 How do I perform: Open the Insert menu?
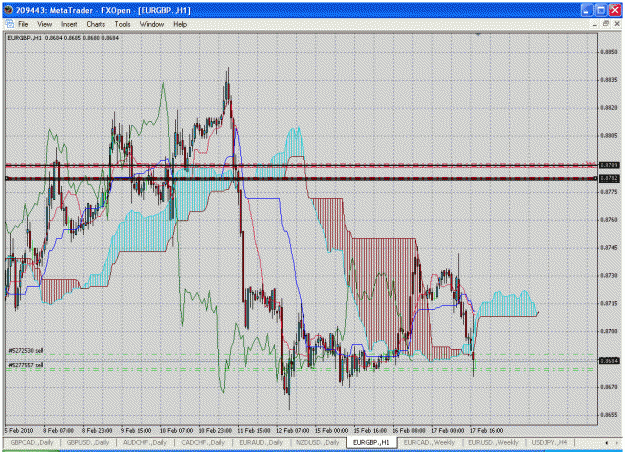click(69, 24)
